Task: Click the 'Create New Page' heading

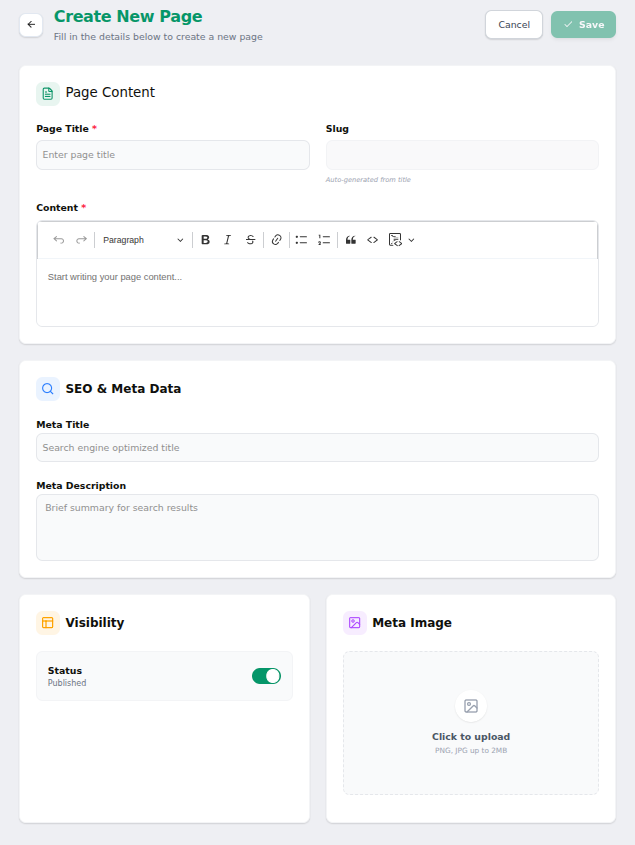Action: (x=128, y=16)
